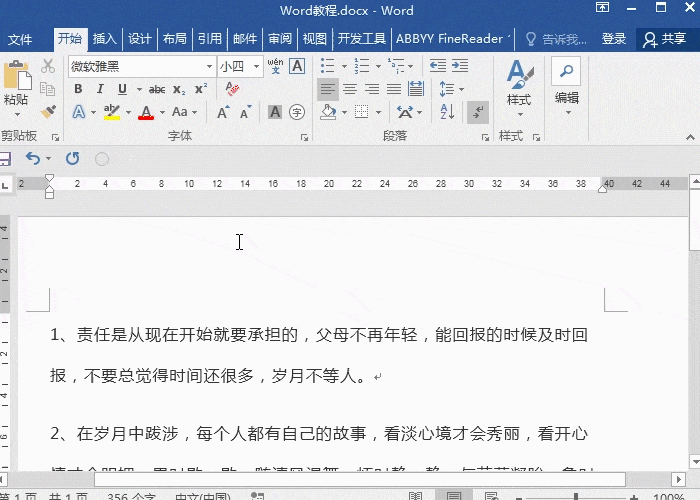Open ABBYY FineReader tab
This screenshot has height=500, width=700.
pos(452,39)
